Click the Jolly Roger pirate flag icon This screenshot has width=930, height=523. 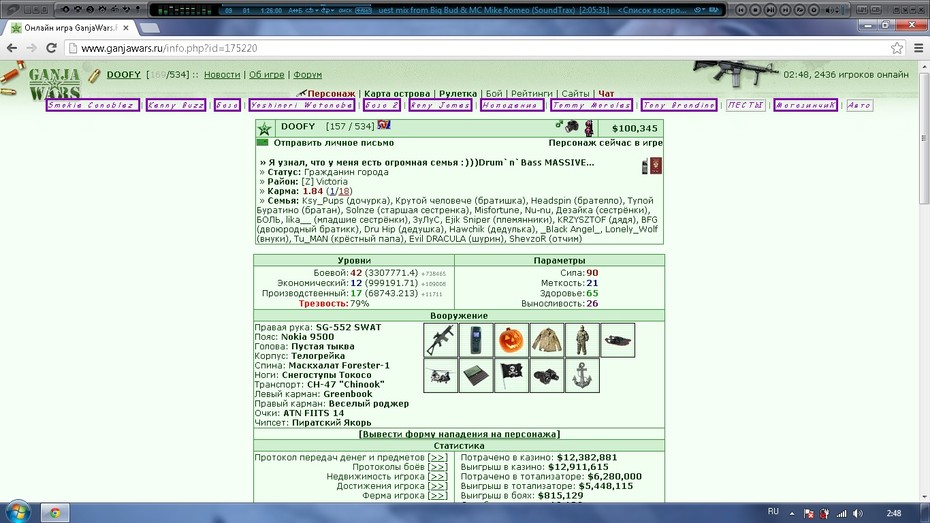click(511, 375)
